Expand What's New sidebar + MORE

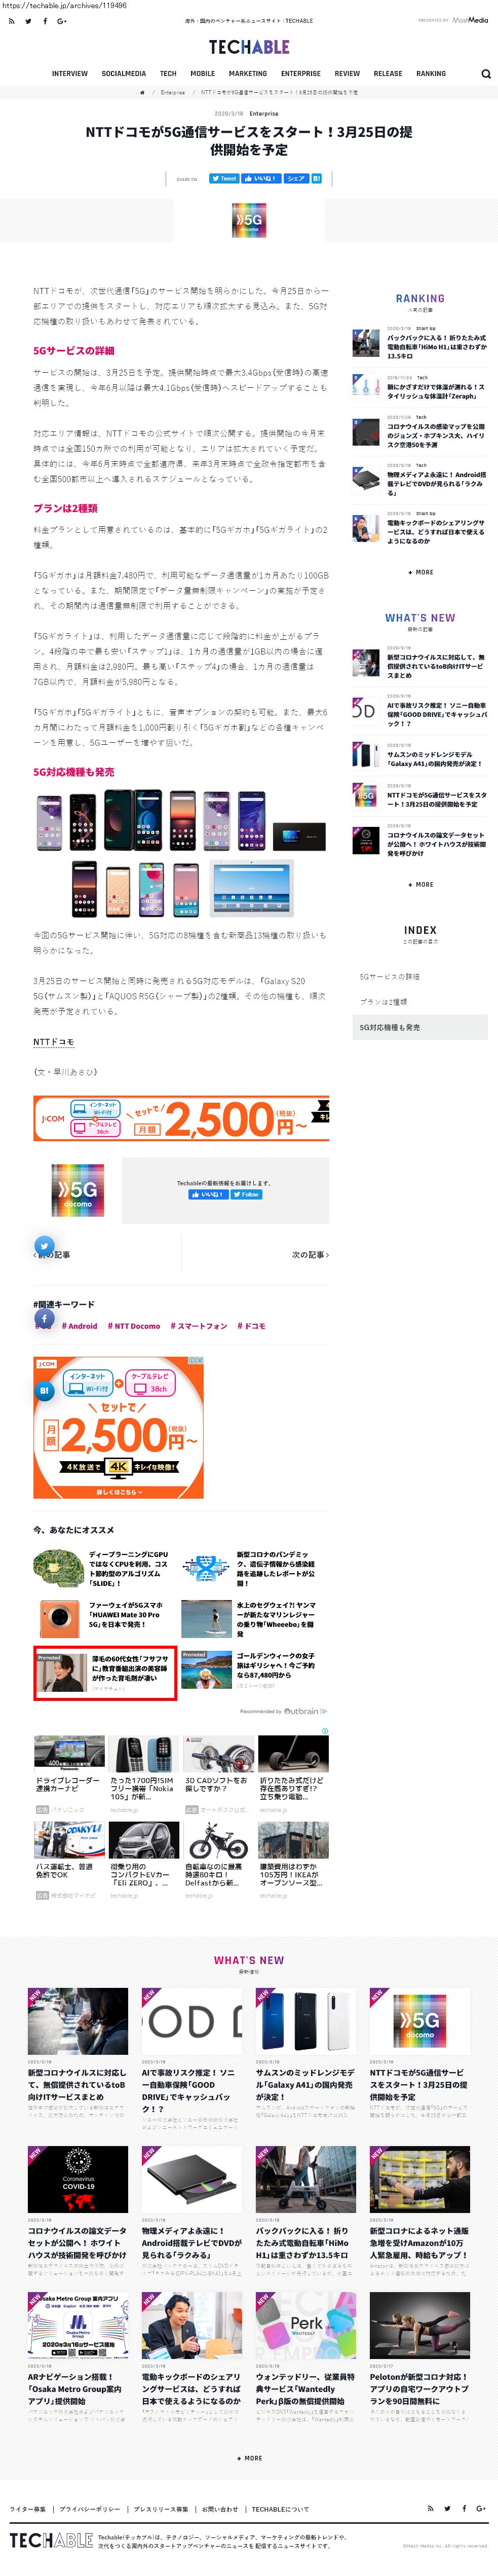[x=420, y=885]
